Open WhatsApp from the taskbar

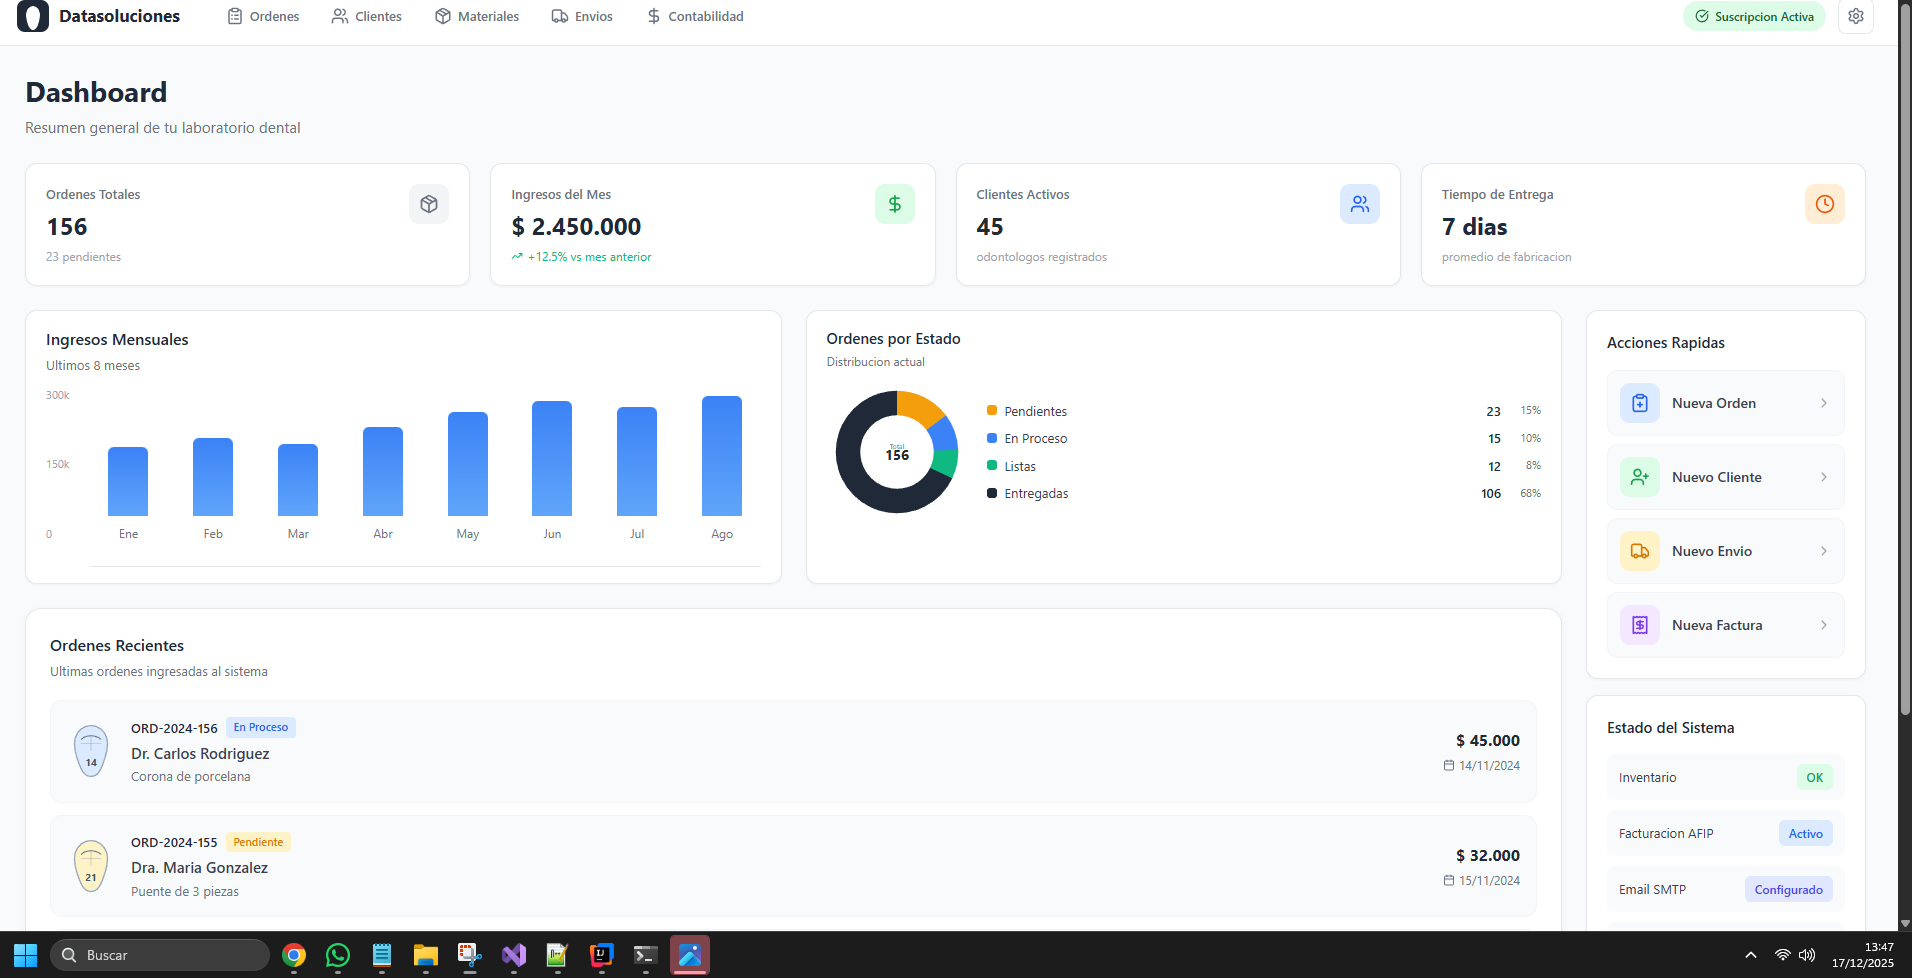click(337, 955)
